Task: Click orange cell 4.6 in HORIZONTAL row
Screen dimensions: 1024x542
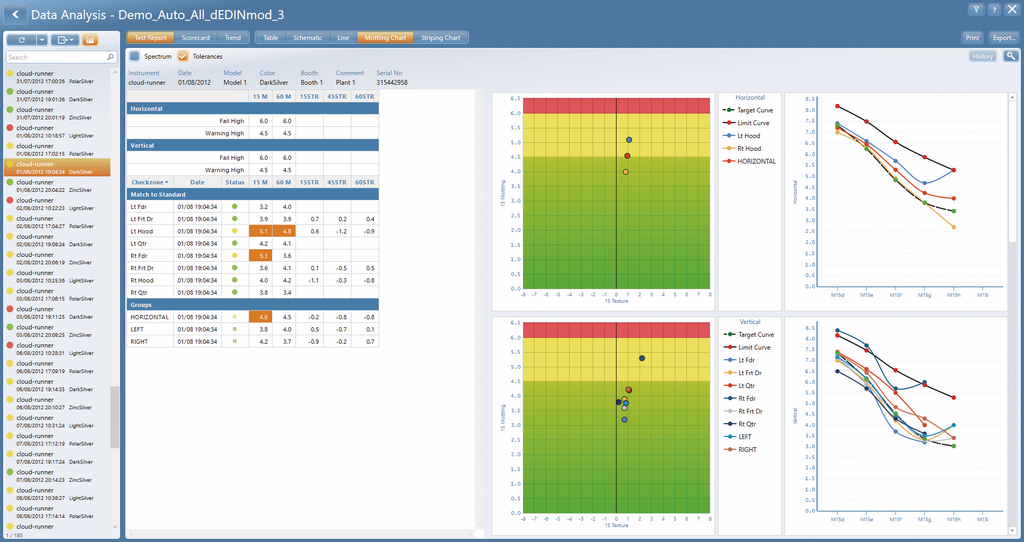Action: pyautogui.click(x=261, y=317)
